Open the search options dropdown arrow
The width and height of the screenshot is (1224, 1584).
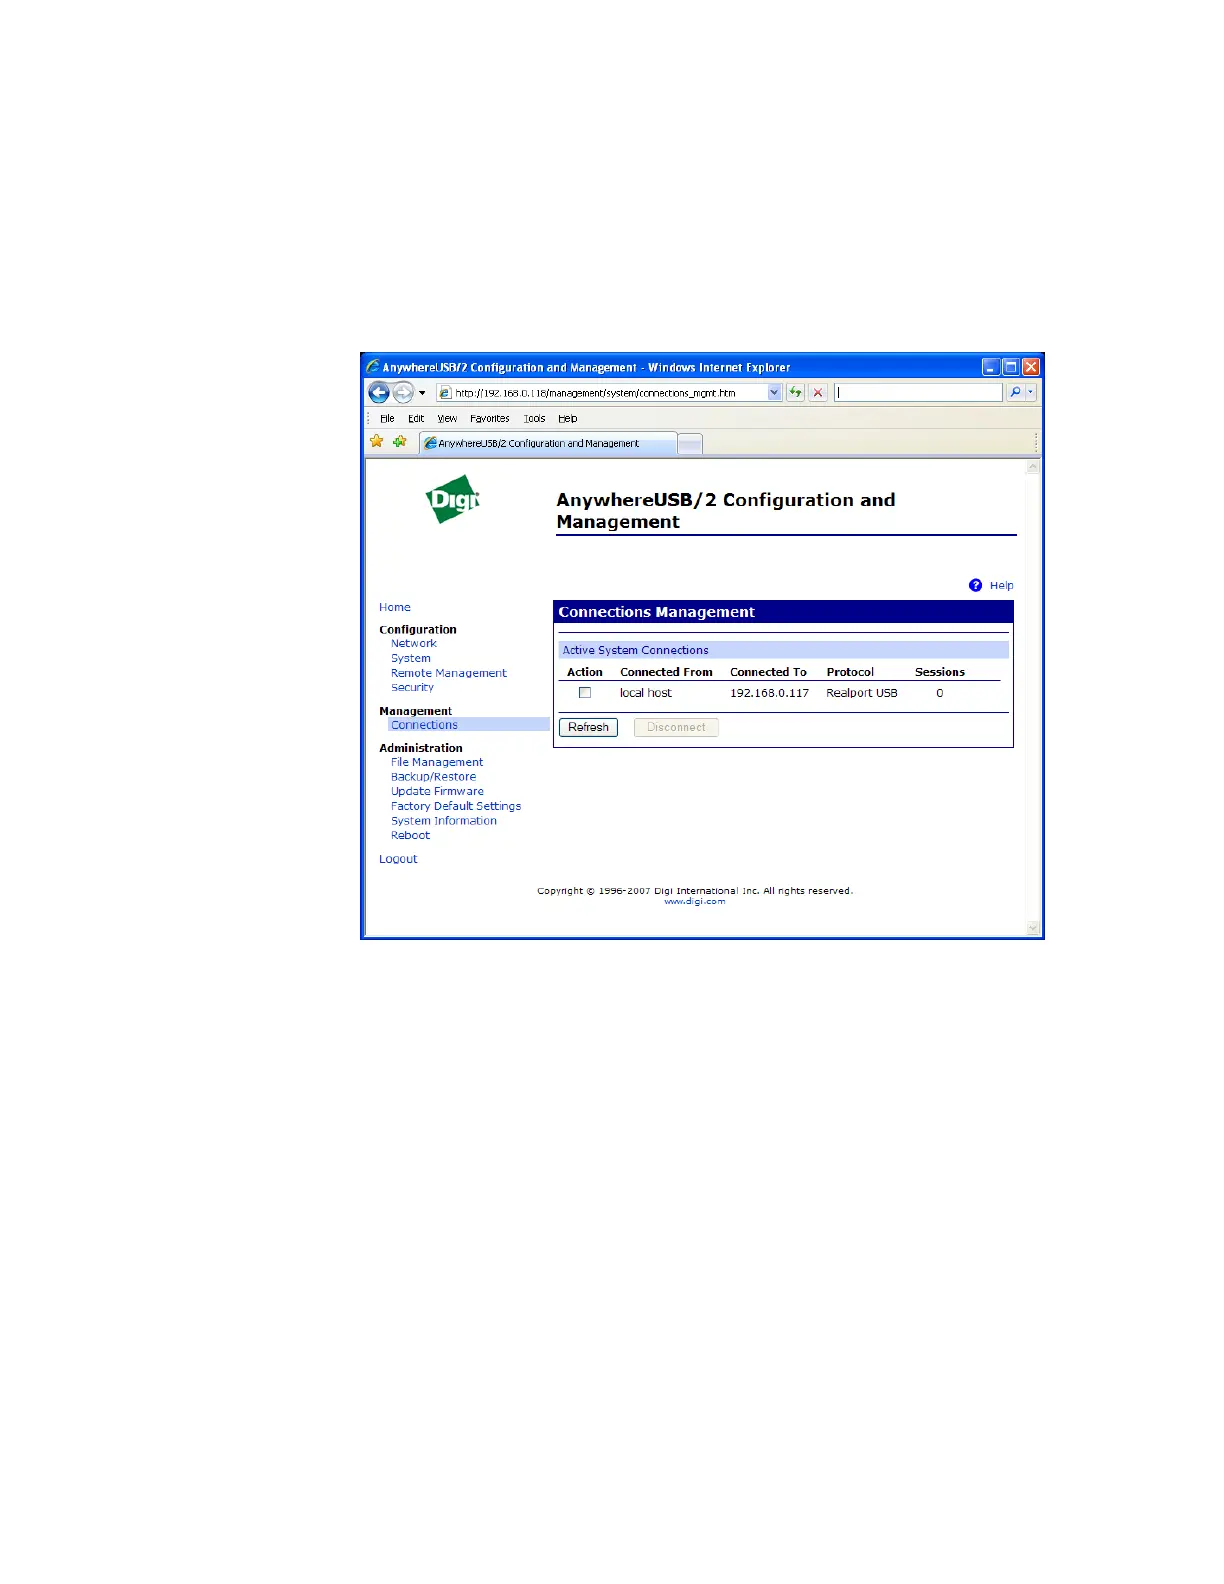[x=1031, y=393]
